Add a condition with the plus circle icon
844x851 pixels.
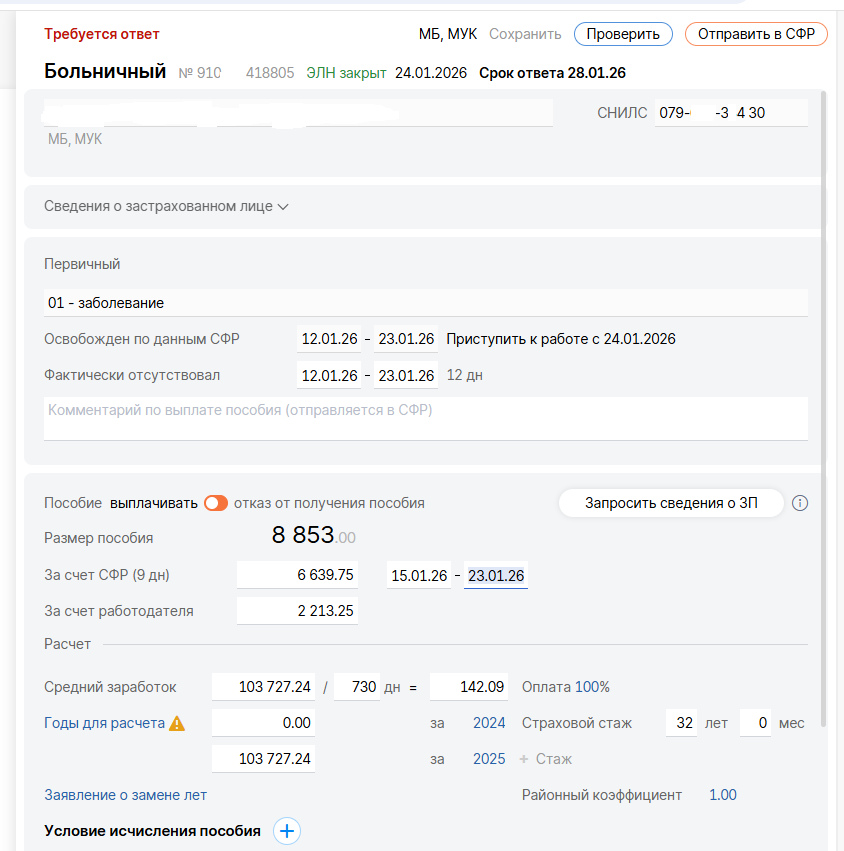(x=287, y=831)
